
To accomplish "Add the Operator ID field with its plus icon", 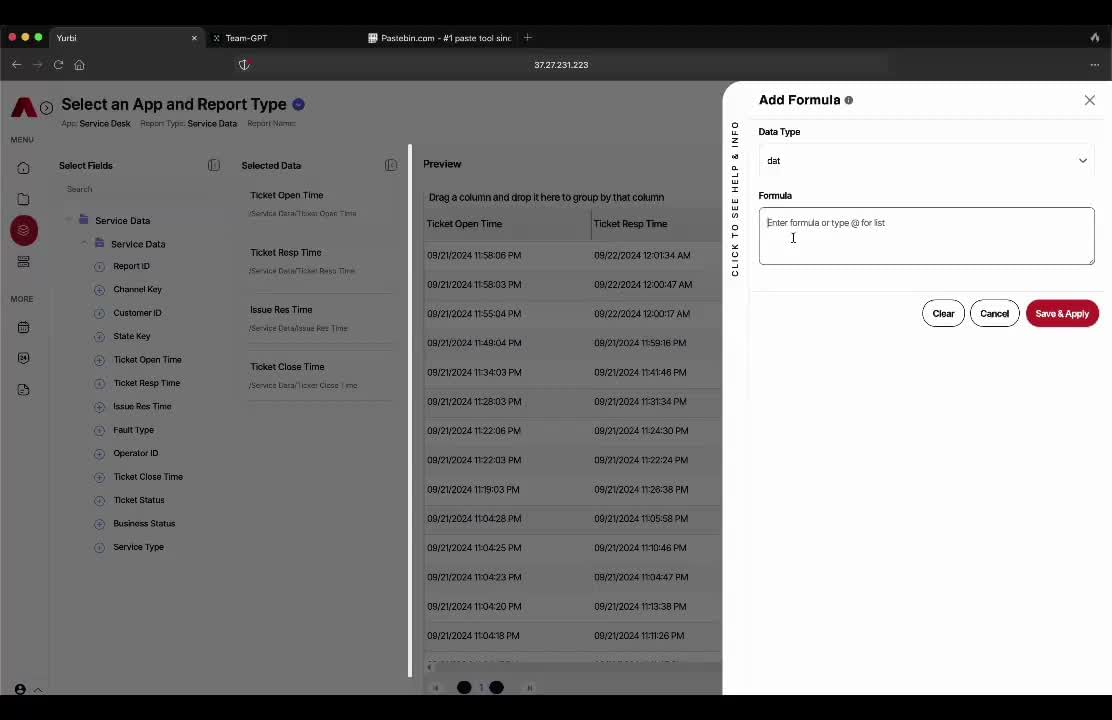I will (x=99, y=453).
